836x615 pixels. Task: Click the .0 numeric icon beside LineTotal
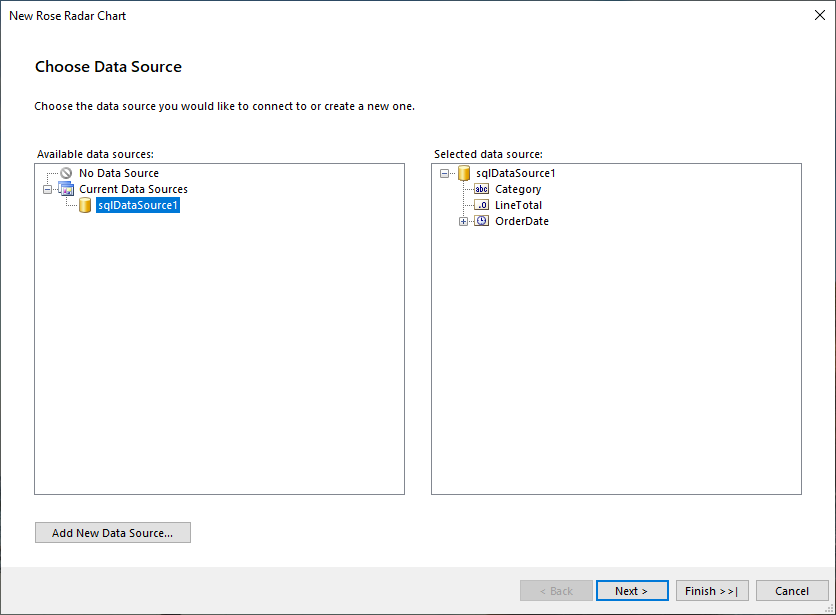pyautogui.click(x=481, y=205)
